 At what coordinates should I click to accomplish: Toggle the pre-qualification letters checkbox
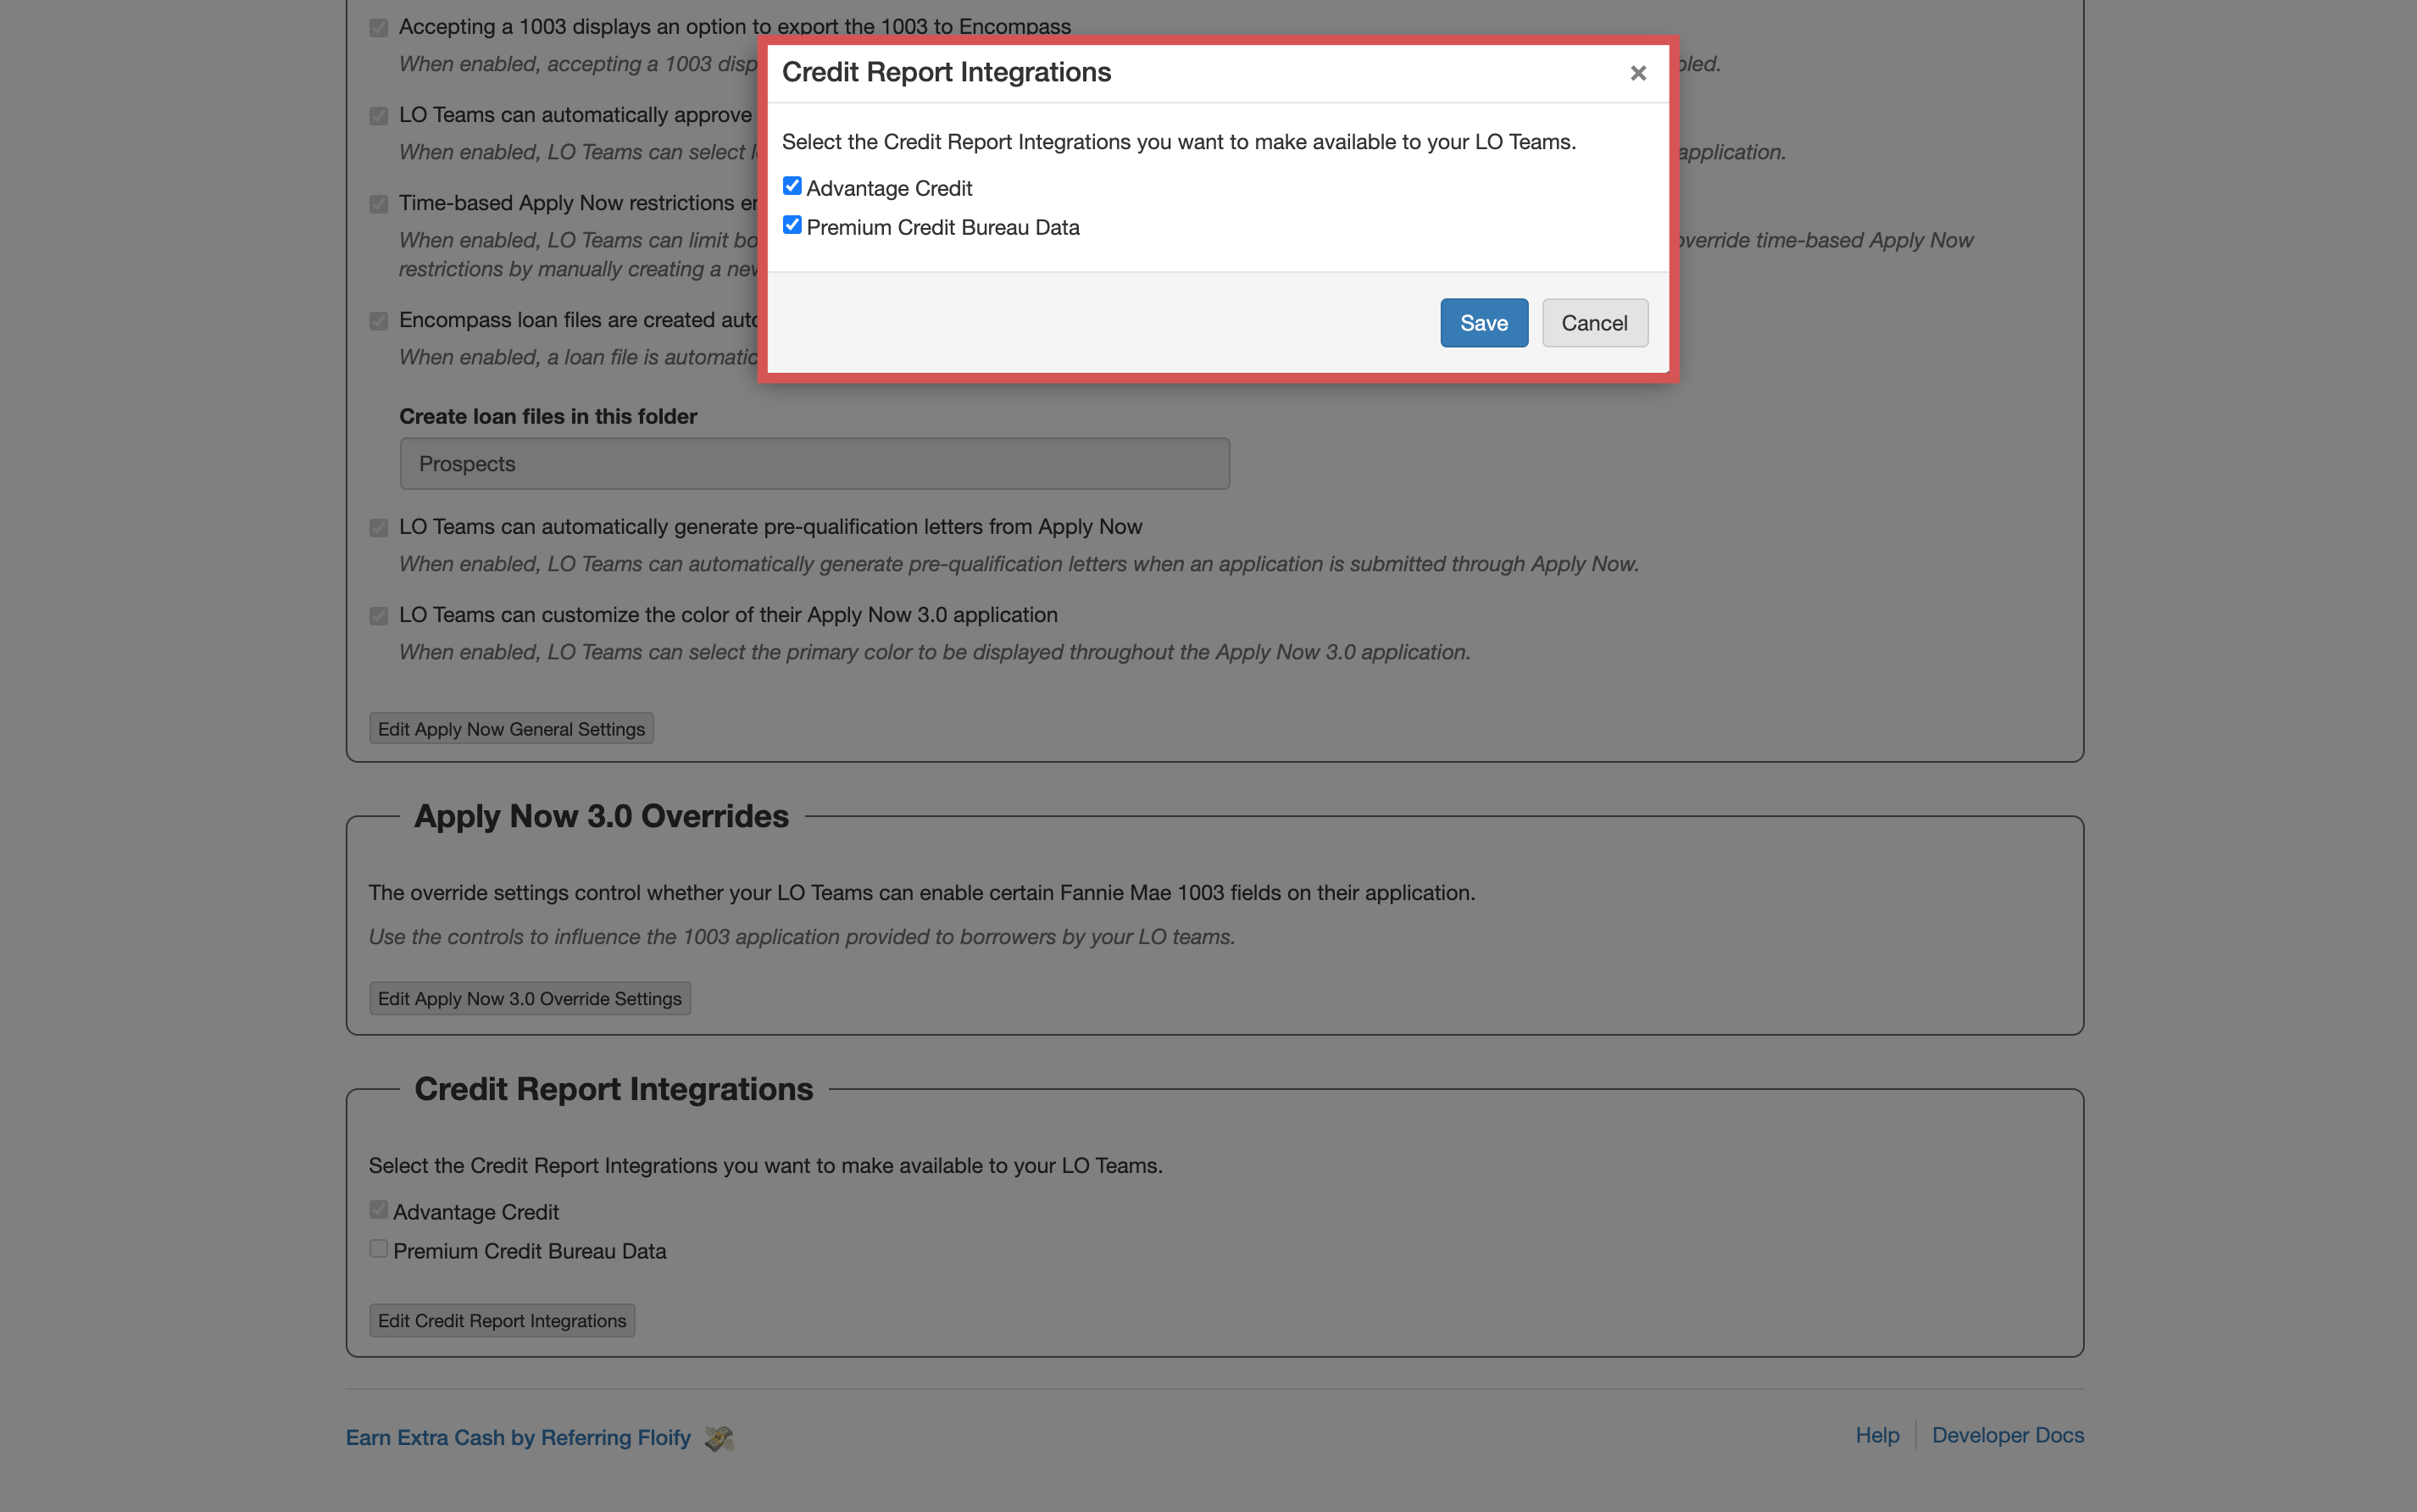point(378,528)
